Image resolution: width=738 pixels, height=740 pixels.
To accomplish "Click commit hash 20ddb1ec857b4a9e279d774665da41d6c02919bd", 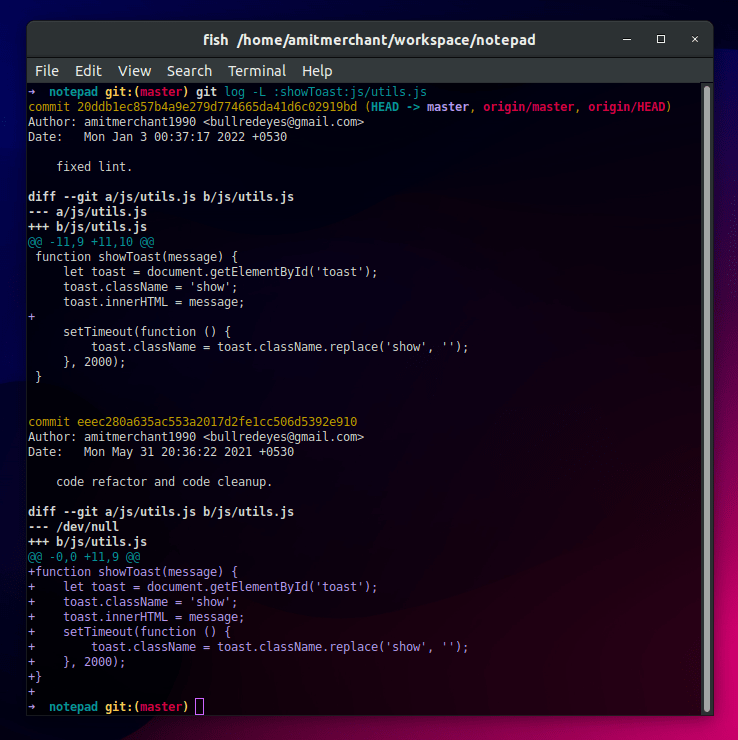I will [217, 107].
